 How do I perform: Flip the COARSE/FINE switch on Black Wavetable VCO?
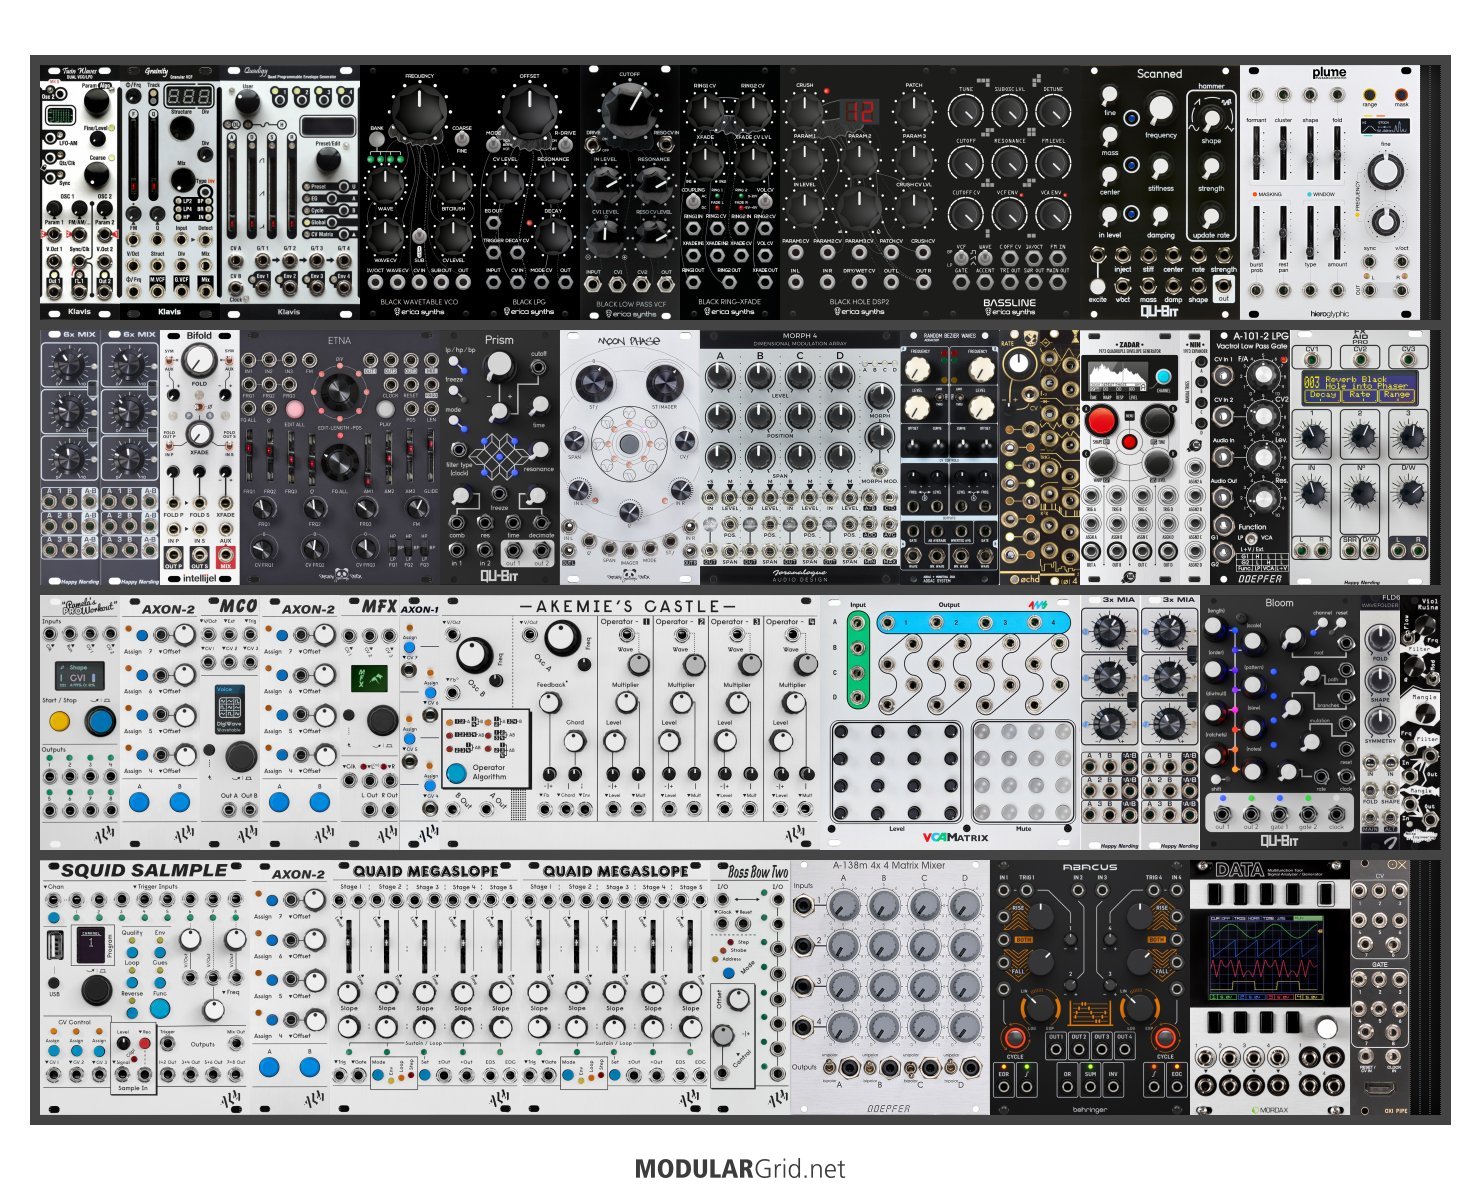(x=462, y=139)
